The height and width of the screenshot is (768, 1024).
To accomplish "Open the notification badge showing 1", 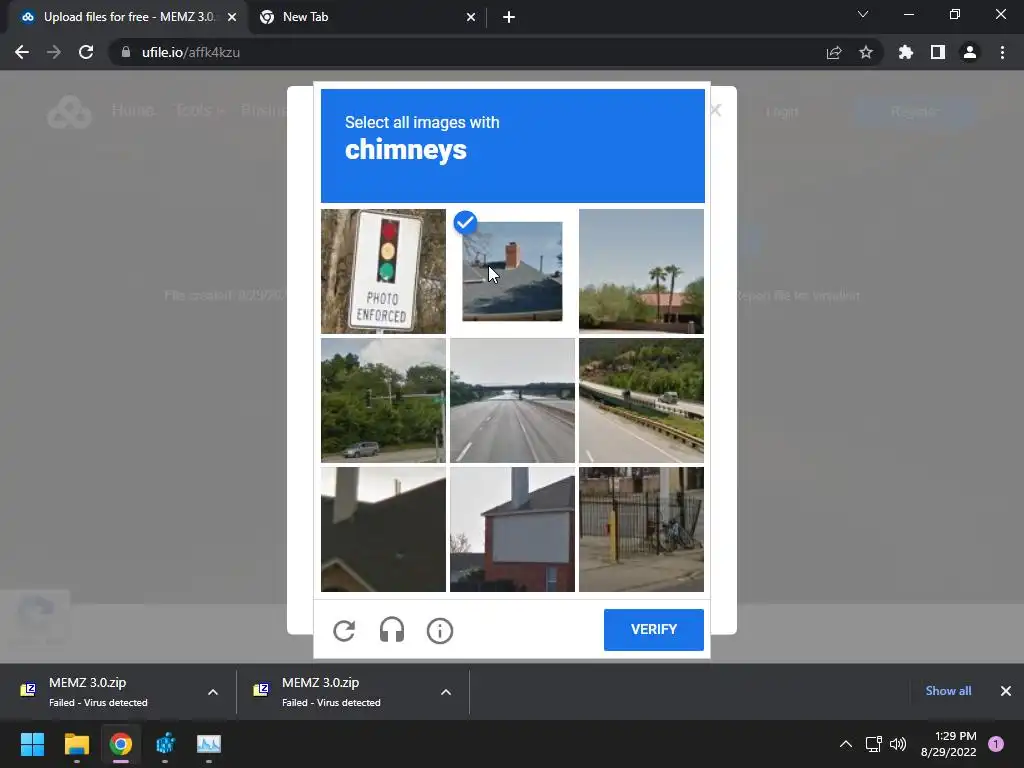I will tap(996, 744).
